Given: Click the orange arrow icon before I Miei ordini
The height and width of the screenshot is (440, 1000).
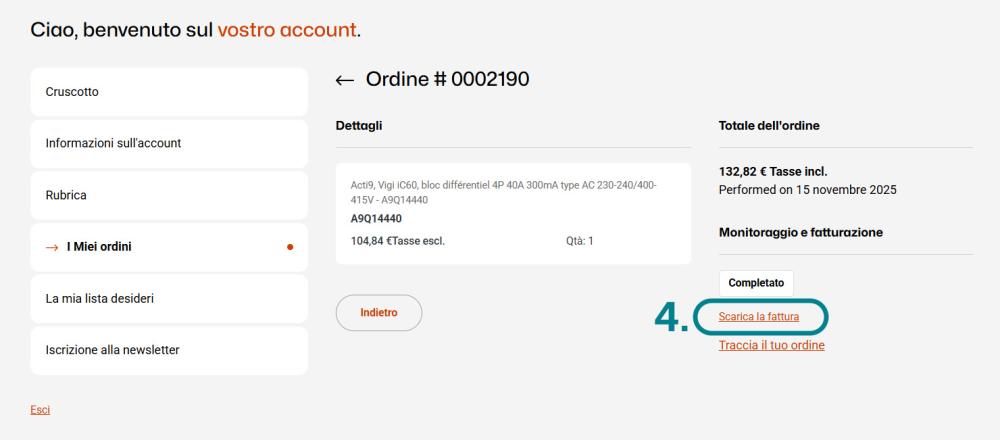Looking at the screenshot, I should (52, 247).
